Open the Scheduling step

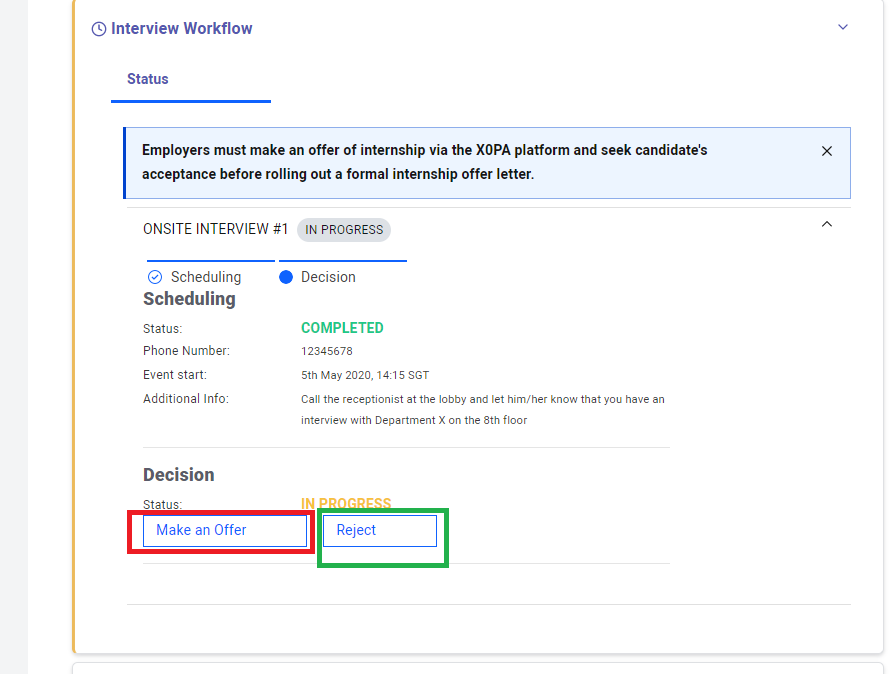pos(206,277)
